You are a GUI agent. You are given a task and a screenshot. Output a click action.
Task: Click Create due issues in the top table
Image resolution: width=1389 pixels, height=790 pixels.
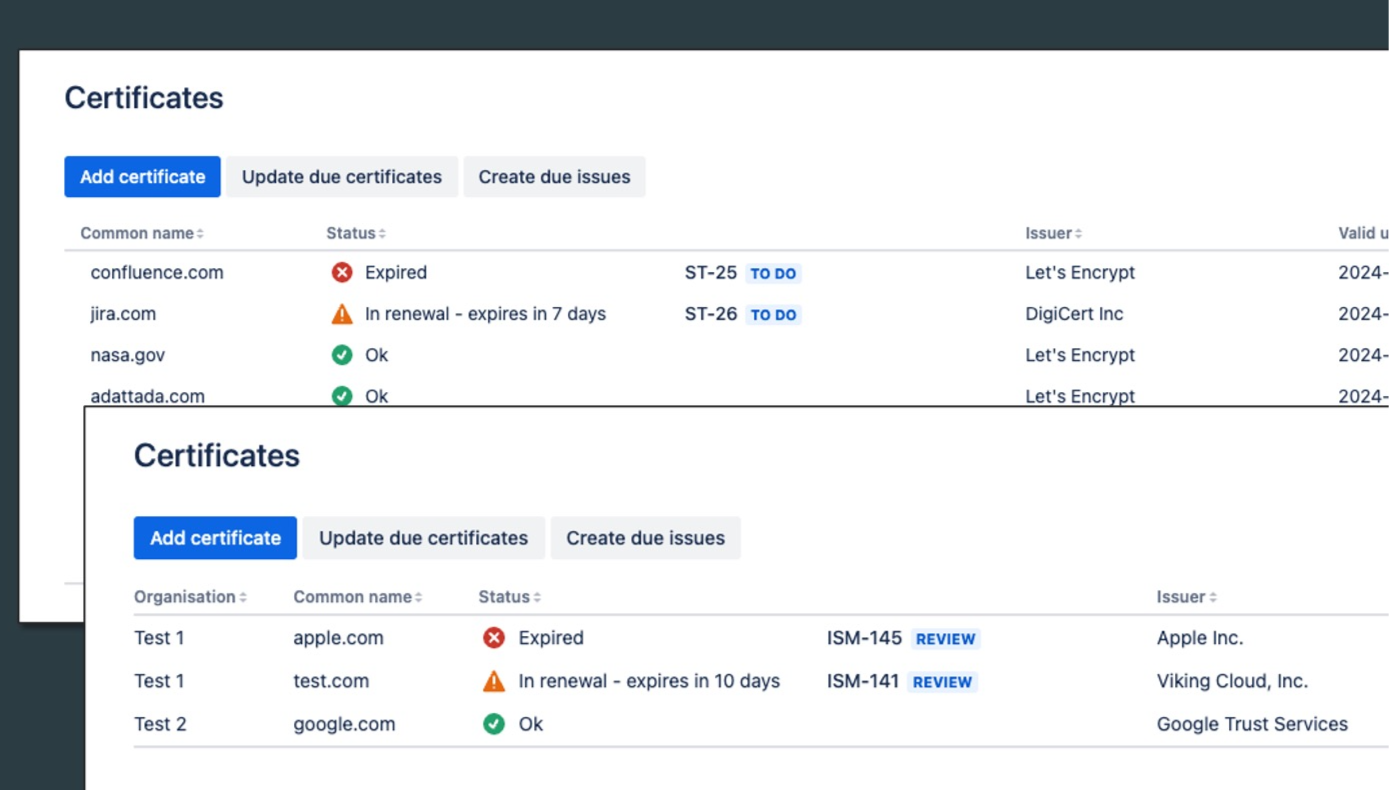(554, 176)
